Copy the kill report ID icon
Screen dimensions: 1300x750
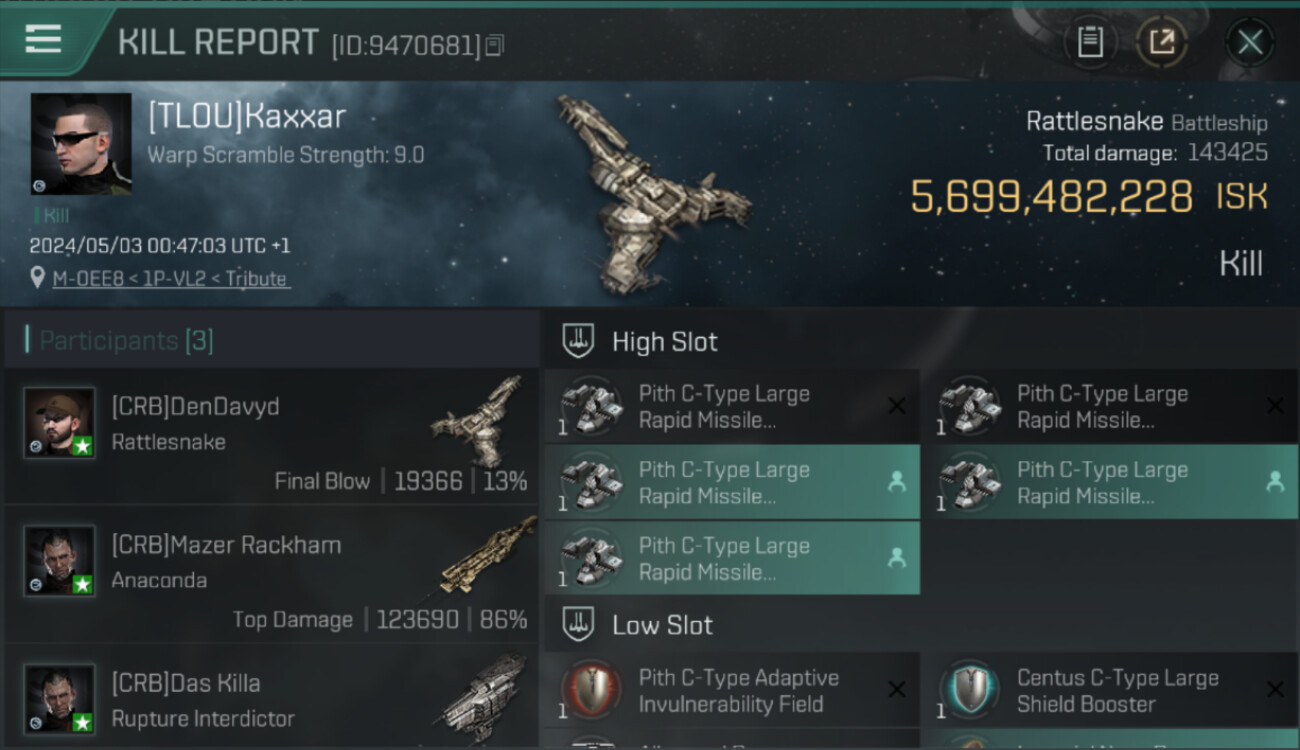[495, 45]
